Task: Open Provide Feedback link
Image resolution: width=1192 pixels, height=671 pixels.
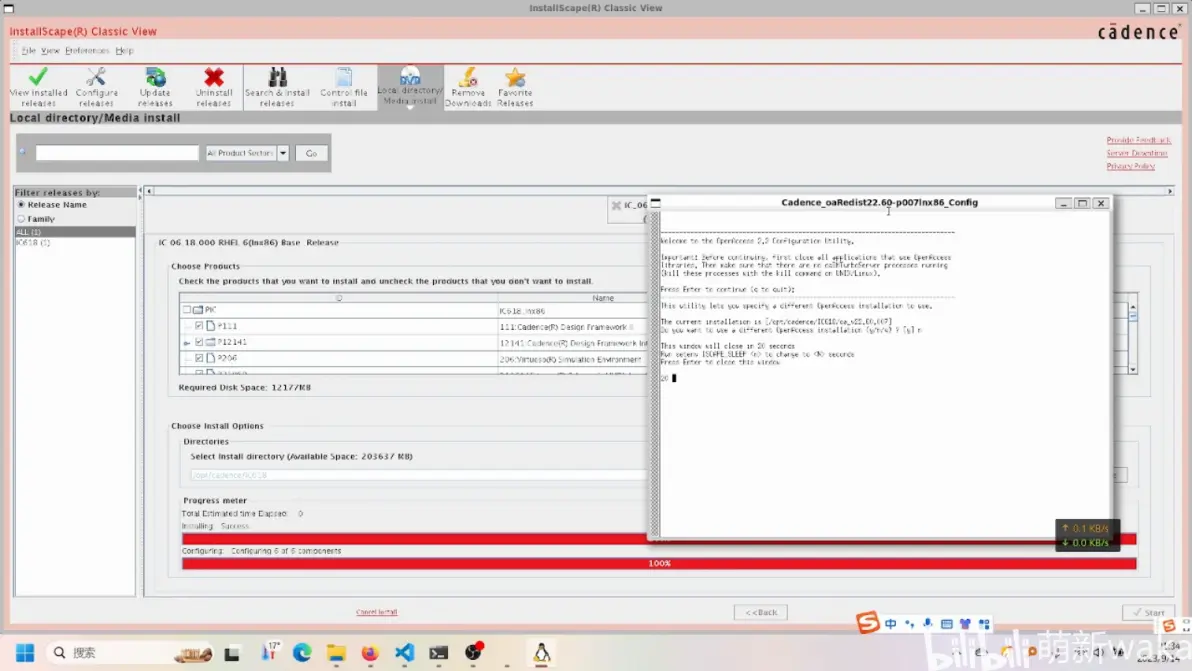Action: pos(1138,140)
